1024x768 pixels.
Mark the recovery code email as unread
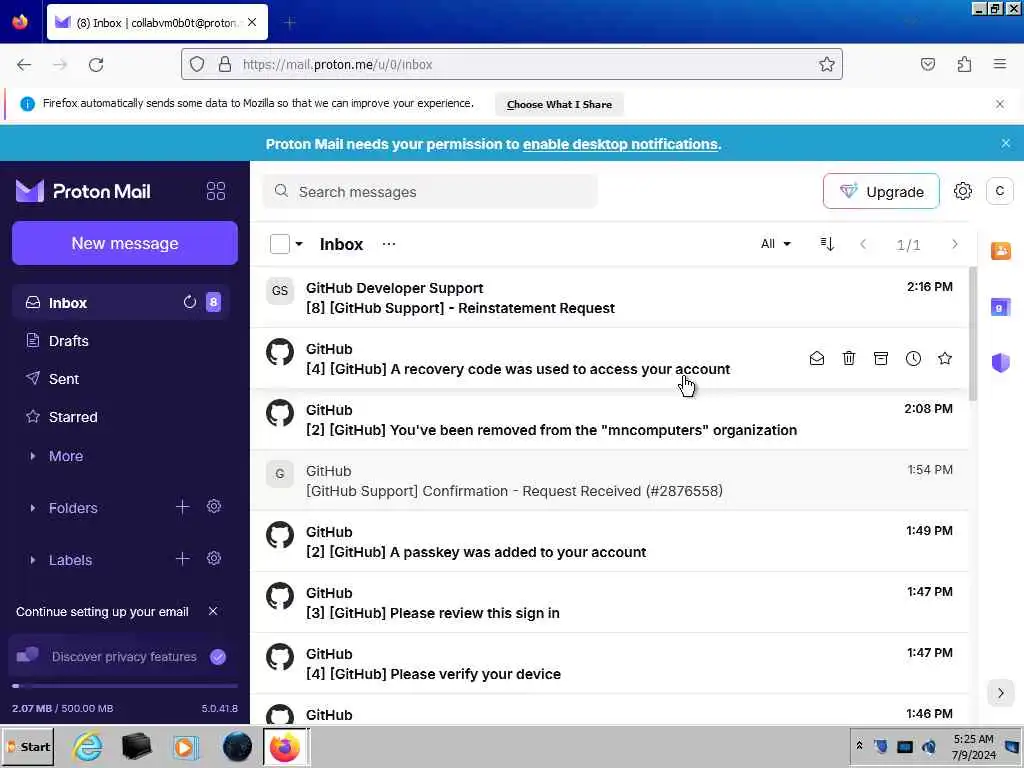[x=816, y=359]
